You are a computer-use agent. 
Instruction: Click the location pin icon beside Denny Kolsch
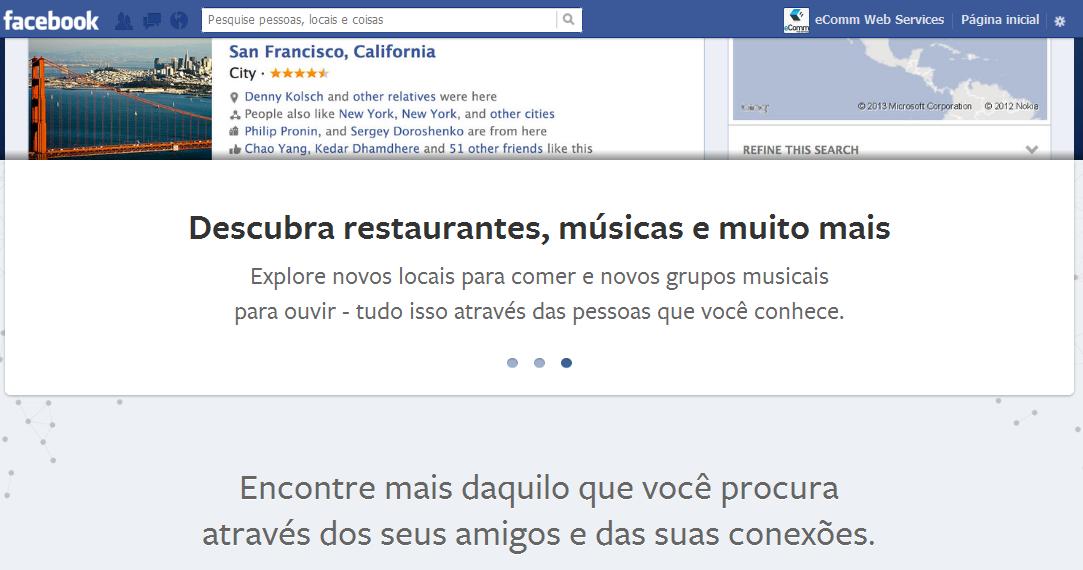(234, 97)
